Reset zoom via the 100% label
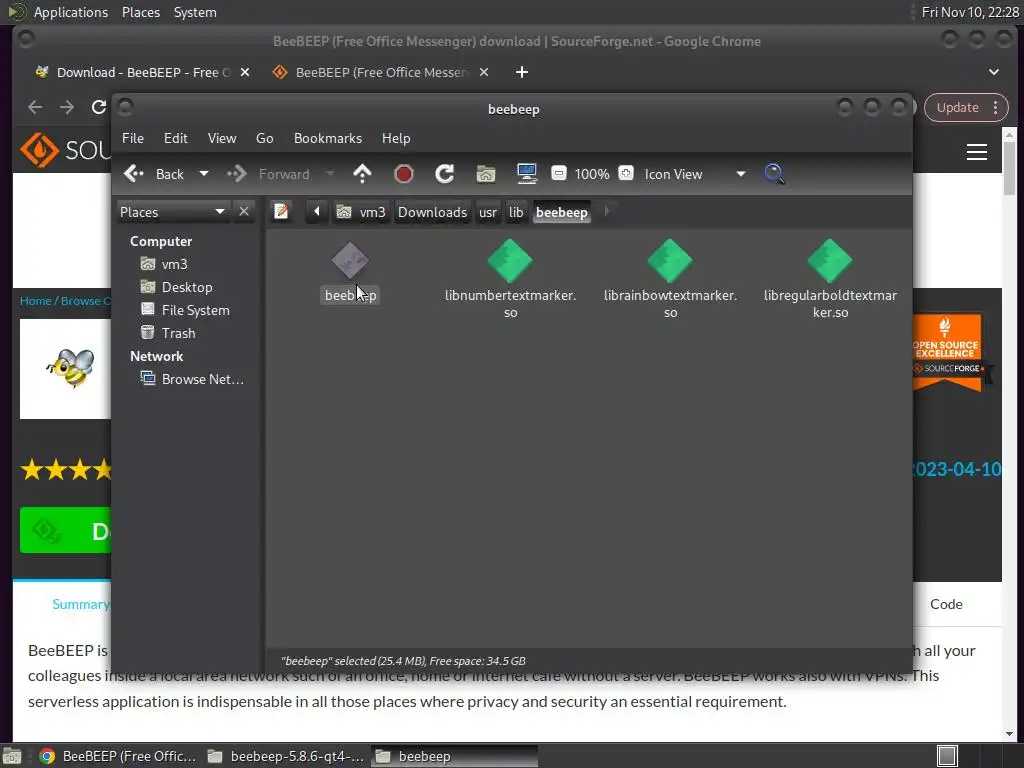1024x768 pixels. tap(592, 174)
